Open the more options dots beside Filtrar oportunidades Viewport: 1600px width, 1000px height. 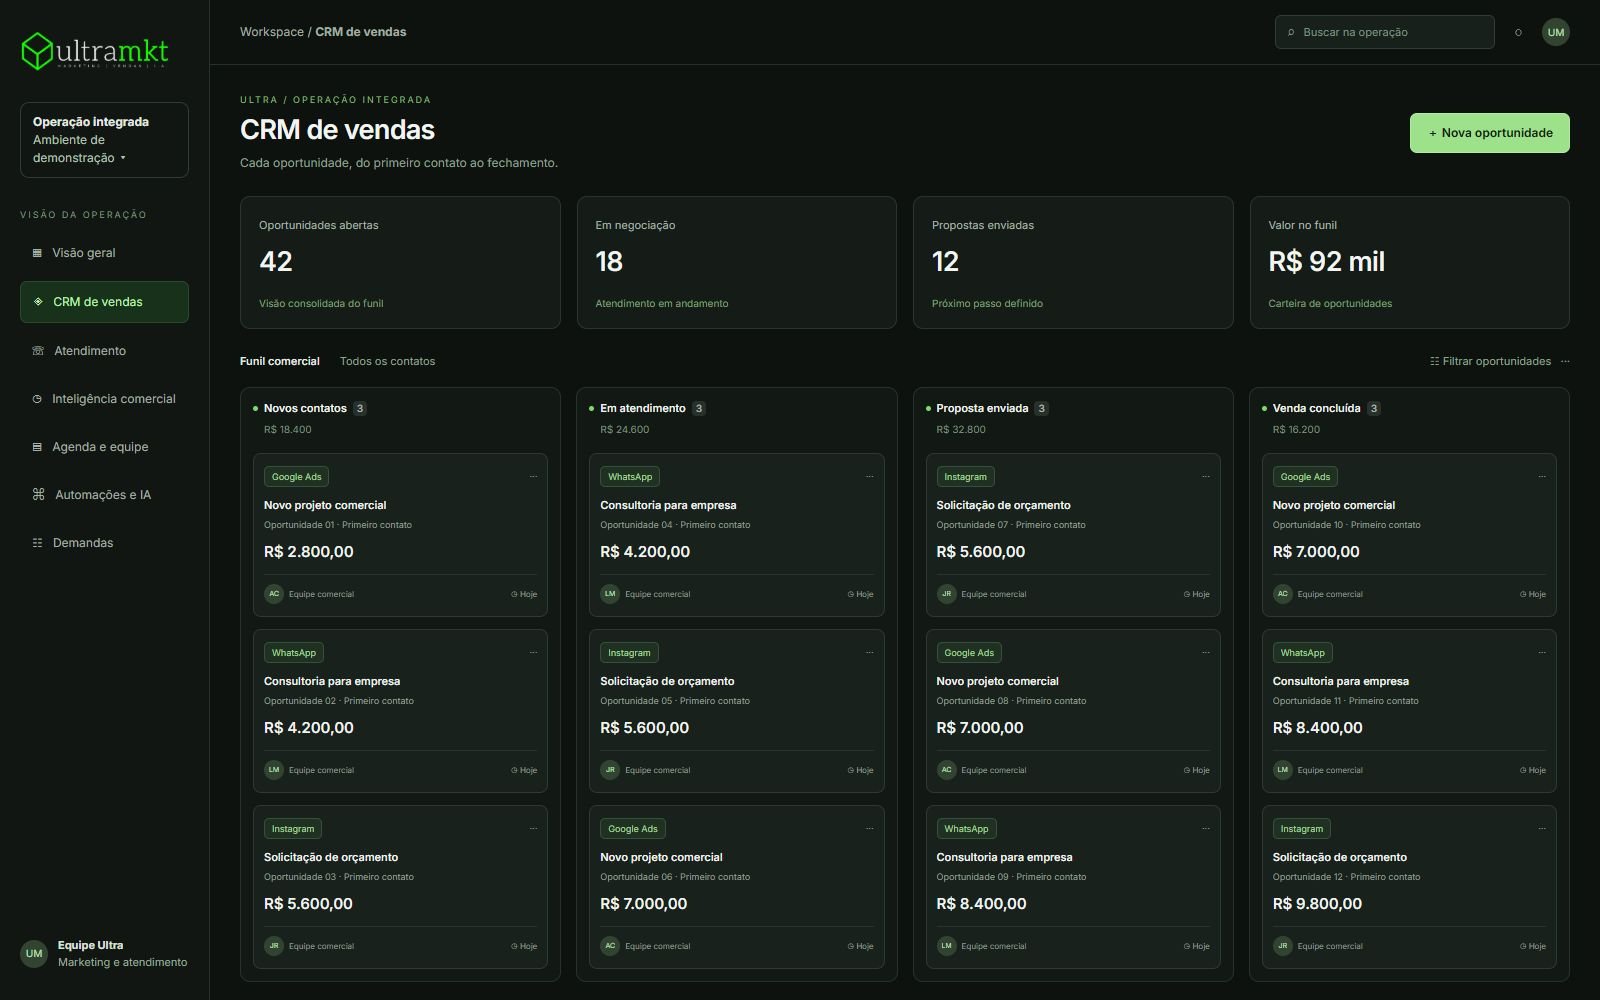[x=1565, y=361]
